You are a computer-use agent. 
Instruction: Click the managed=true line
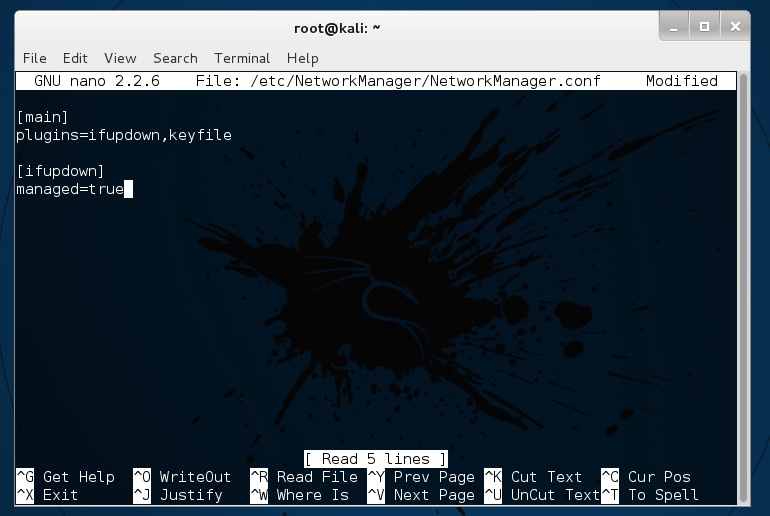pos(69,189)
